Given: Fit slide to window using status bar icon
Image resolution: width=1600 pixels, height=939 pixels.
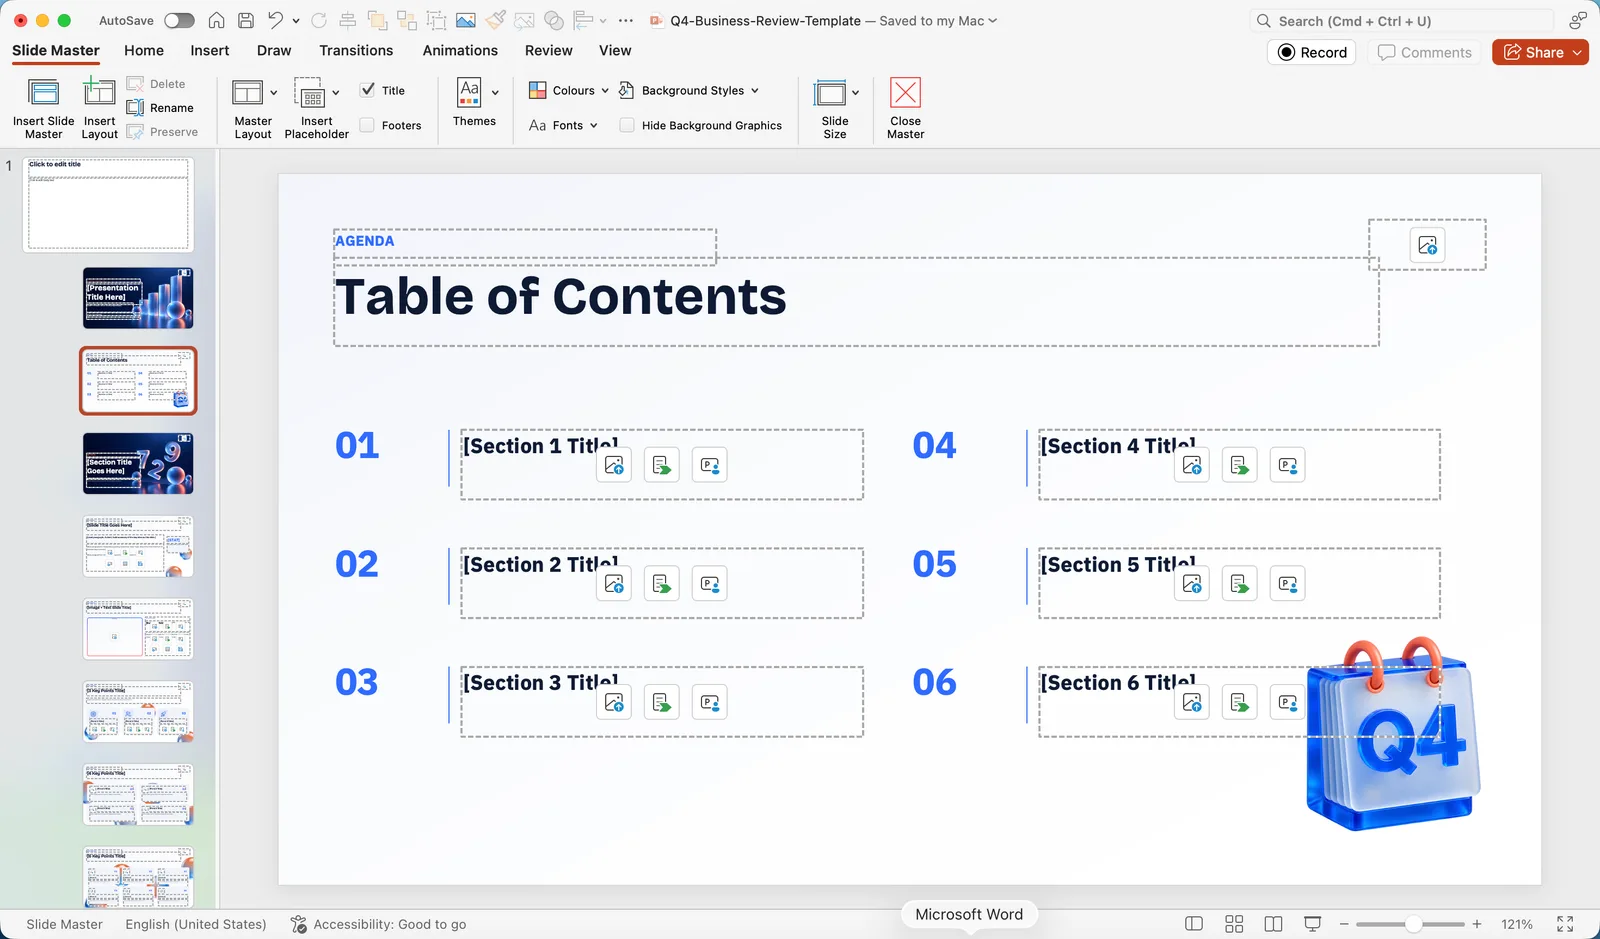Looking at the screenshot, I should [1565, 924].
